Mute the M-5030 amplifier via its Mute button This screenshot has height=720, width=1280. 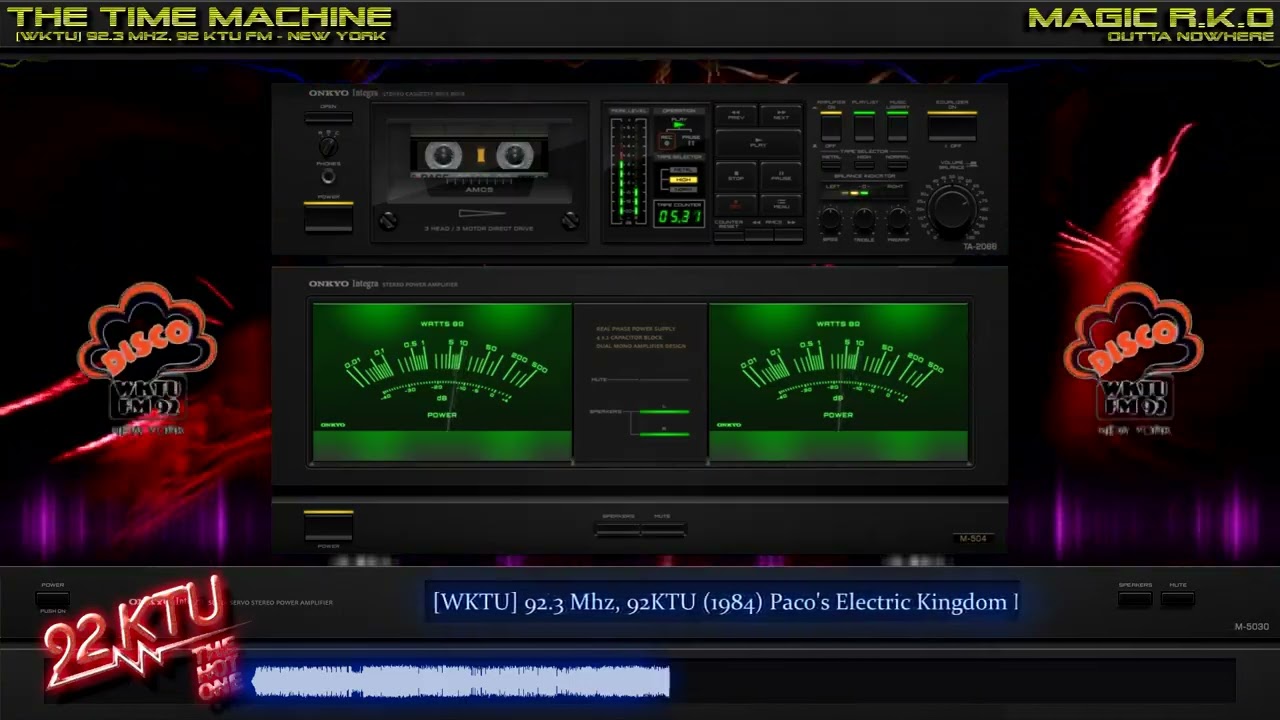[1178, 599]
